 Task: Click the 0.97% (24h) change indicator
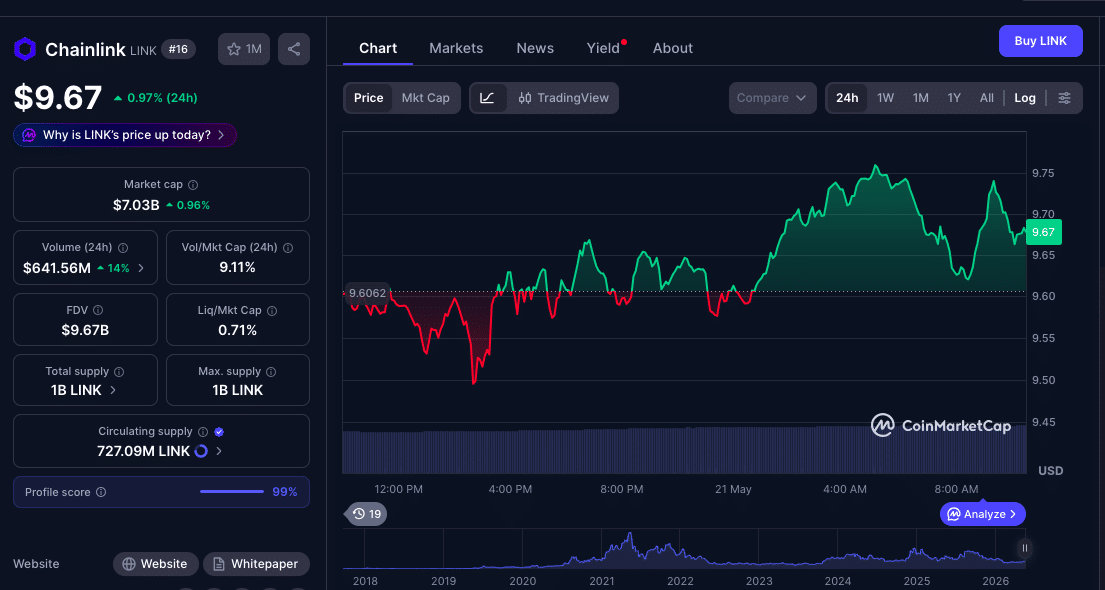click(x=155, y=98)
